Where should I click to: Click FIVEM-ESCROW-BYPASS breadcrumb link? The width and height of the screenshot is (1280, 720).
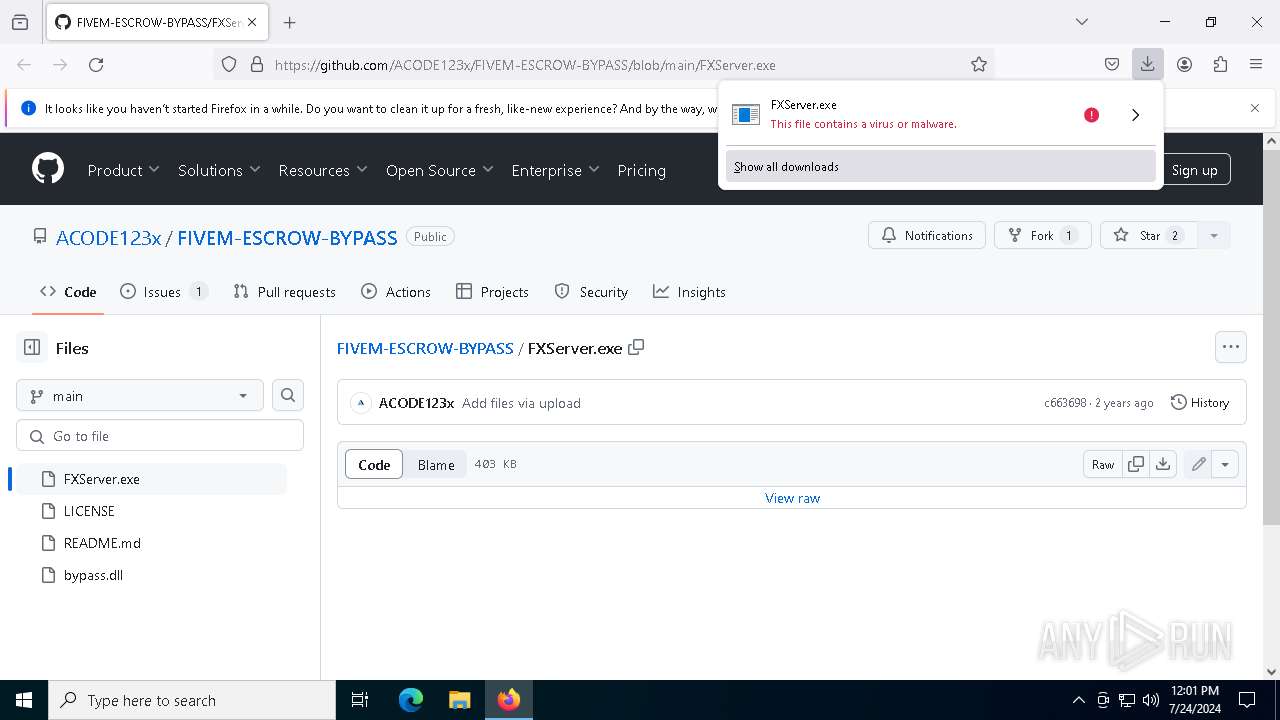click(x=425, y=349)
